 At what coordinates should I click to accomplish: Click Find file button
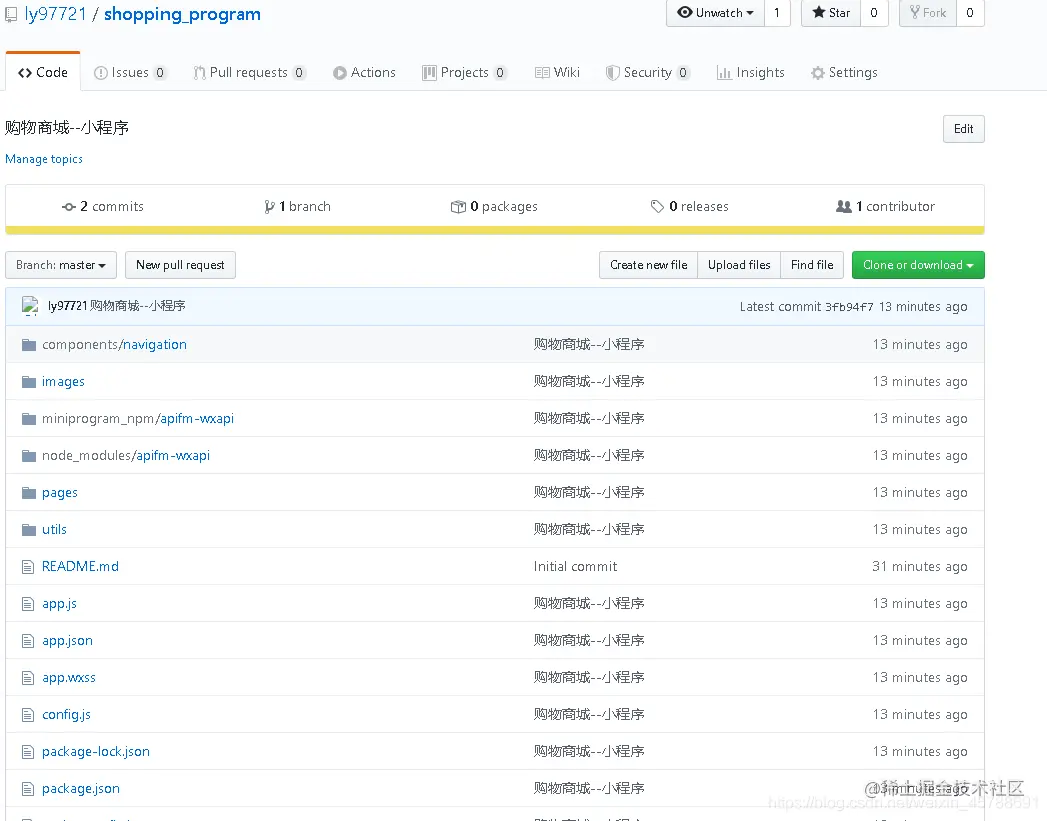pyautogui.click(x=812, y=265)
